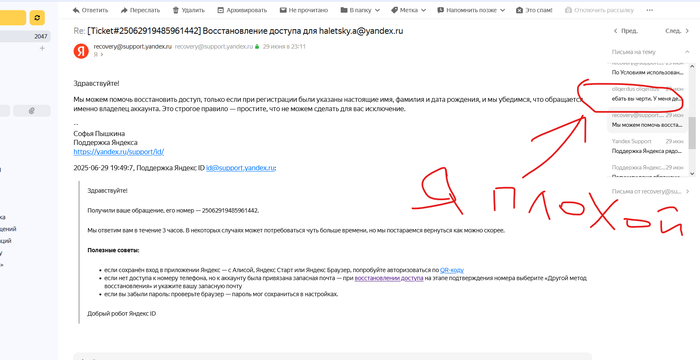Click the date 29 июня в 23:11
The image size is (700, 360).
pyautogui.click(x=284, y=46)
